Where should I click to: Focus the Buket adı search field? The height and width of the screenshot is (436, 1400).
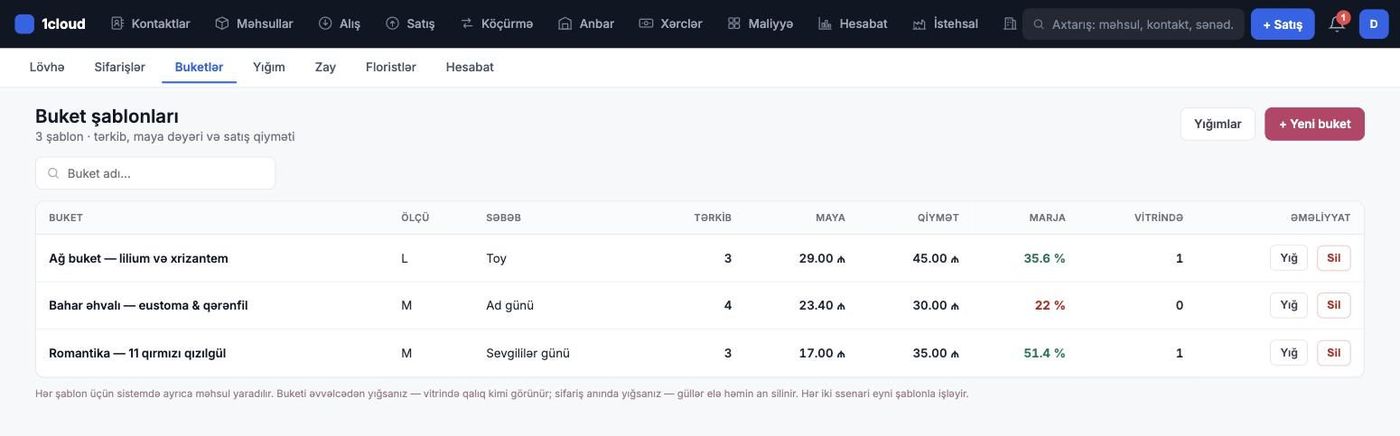[155, 173]
